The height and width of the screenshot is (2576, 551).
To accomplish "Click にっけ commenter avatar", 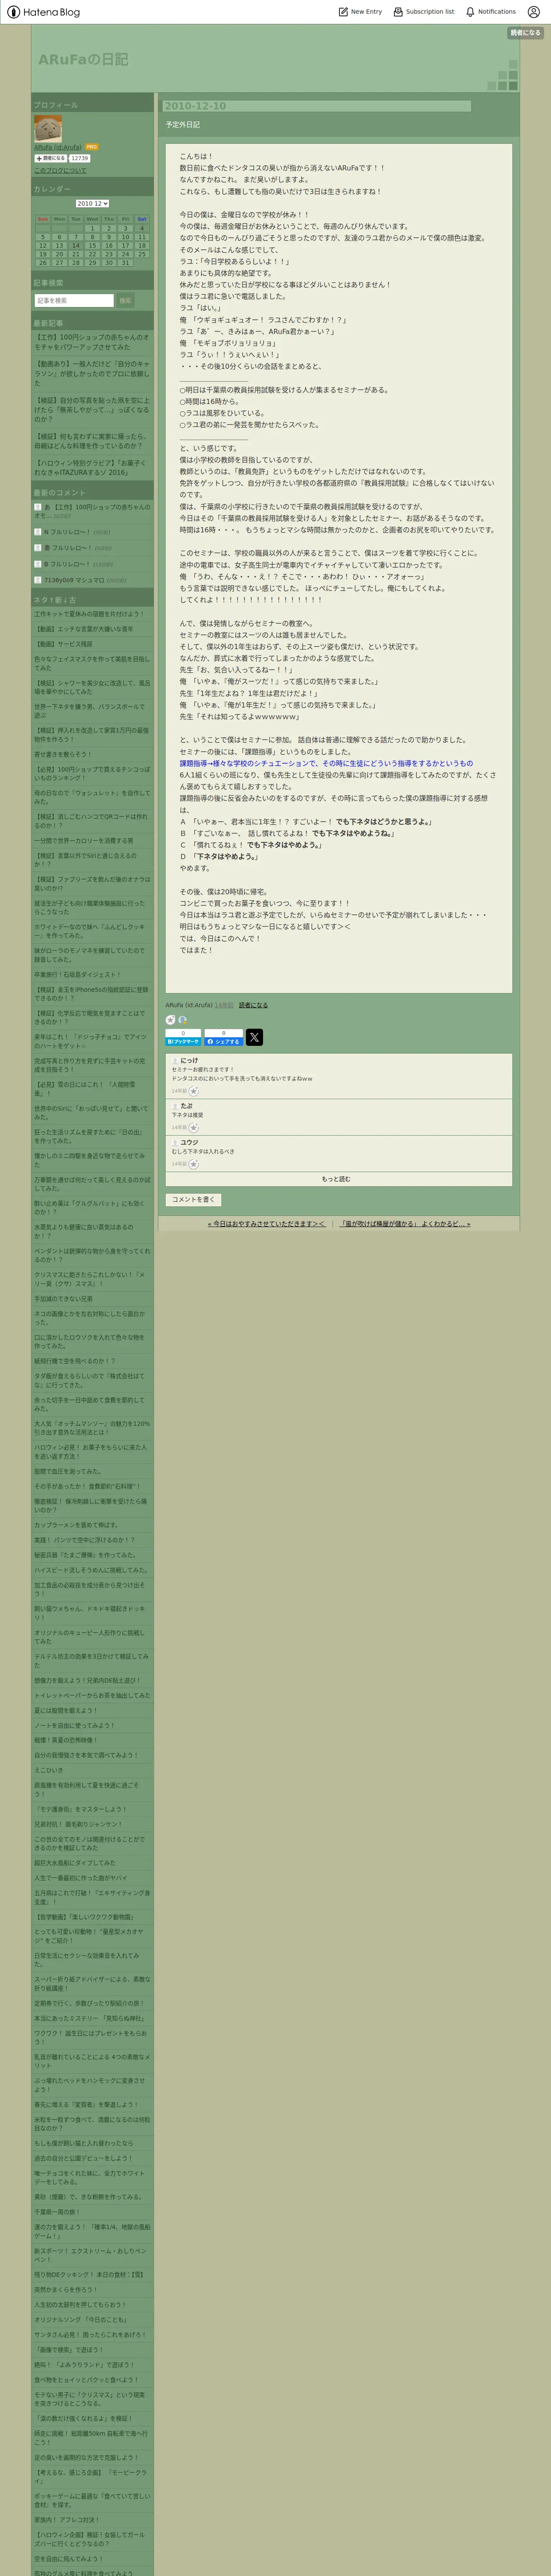I will click(175, 1060).
